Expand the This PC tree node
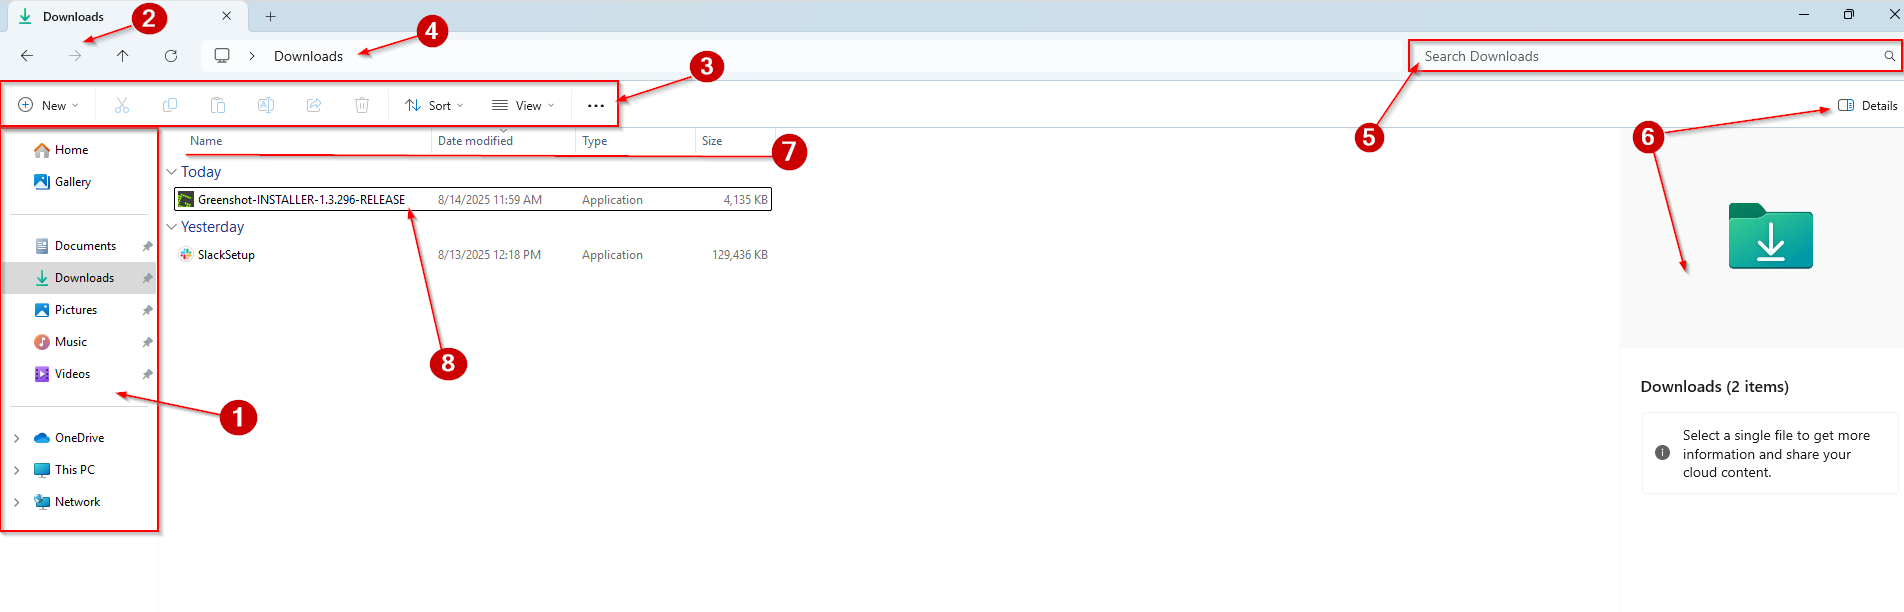The image size is (1904, 612). (x=17, y=470)
